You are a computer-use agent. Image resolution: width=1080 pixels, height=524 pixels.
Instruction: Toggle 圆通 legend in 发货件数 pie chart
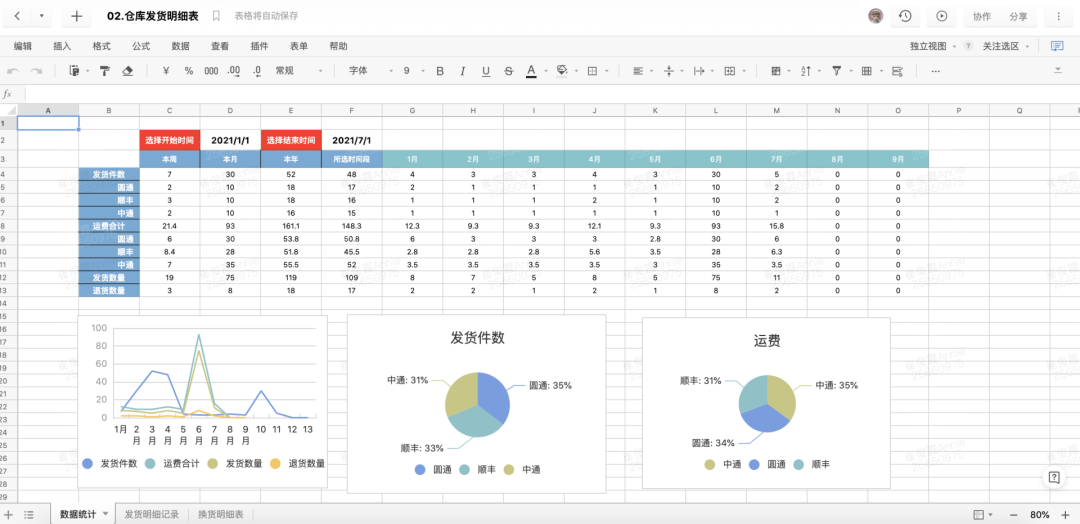[x=433, y=470]
